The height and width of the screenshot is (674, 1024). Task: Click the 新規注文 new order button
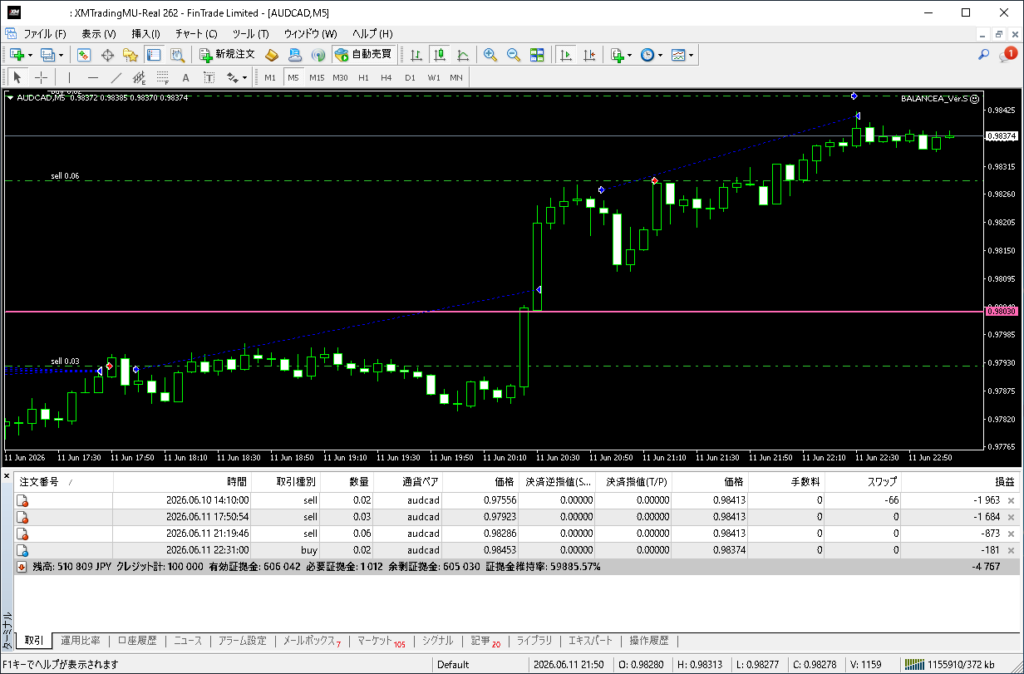pyautogui.click(x=228, y=55)
